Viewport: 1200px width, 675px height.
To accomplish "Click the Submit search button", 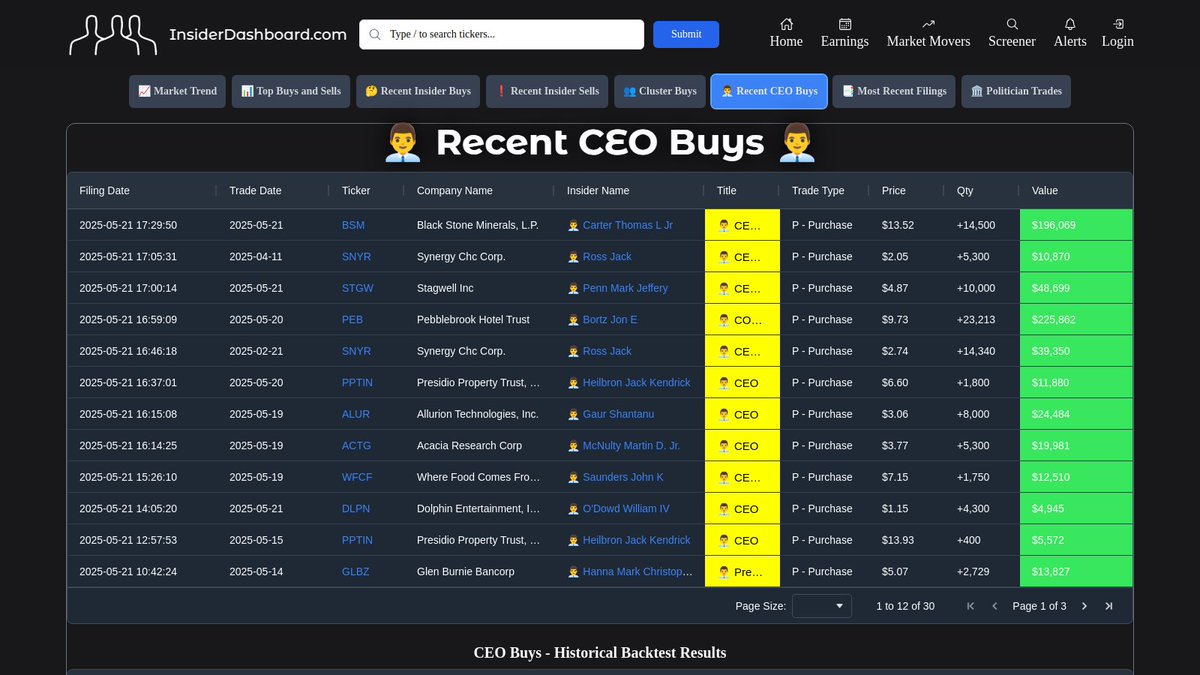I will (x=686, y=34).
